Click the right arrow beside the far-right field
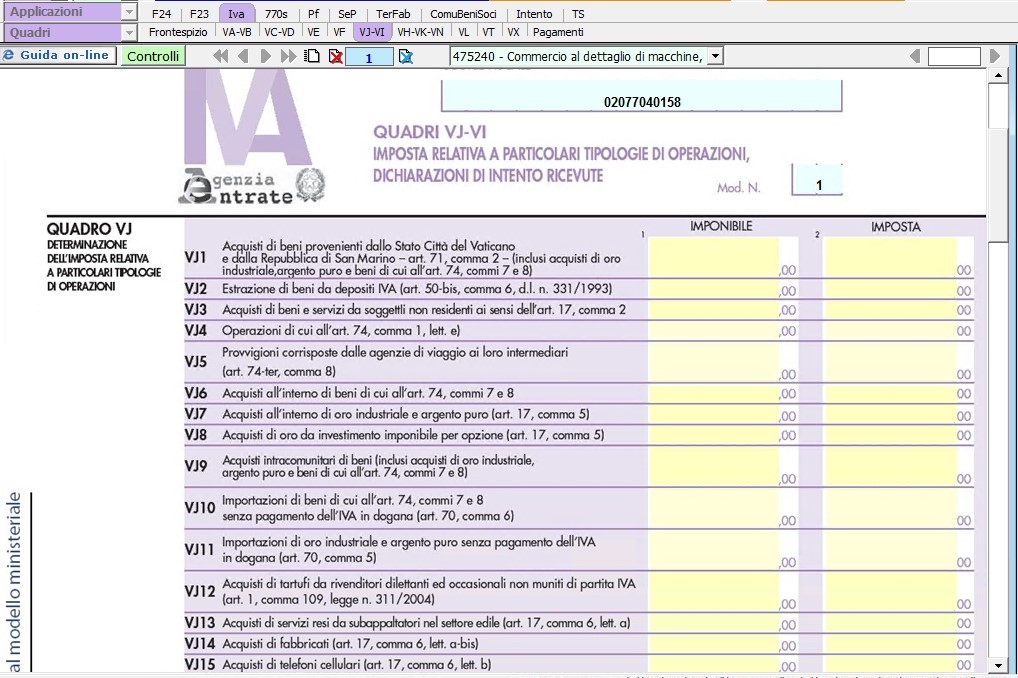 pyautogui.click(x=995, y=56)
